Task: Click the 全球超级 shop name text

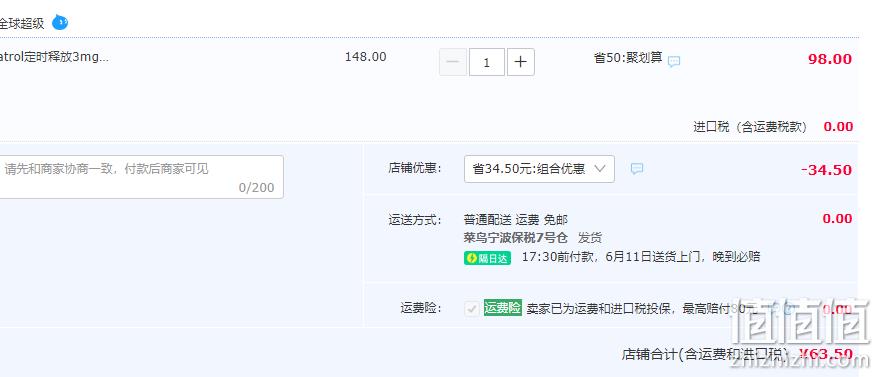Action: [x=22, y=24]
